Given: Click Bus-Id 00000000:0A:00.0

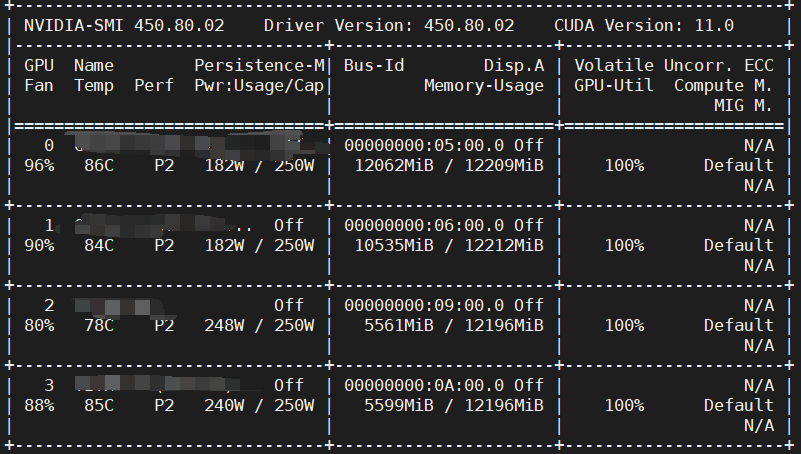Looking at the screenshot, I should coord(424,385).
